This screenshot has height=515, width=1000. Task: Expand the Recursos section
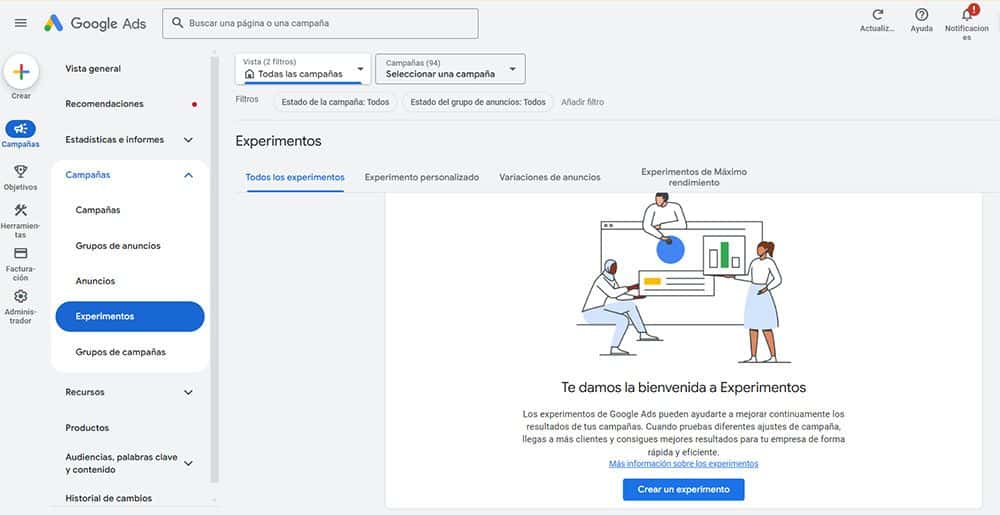tap(188, 392)
